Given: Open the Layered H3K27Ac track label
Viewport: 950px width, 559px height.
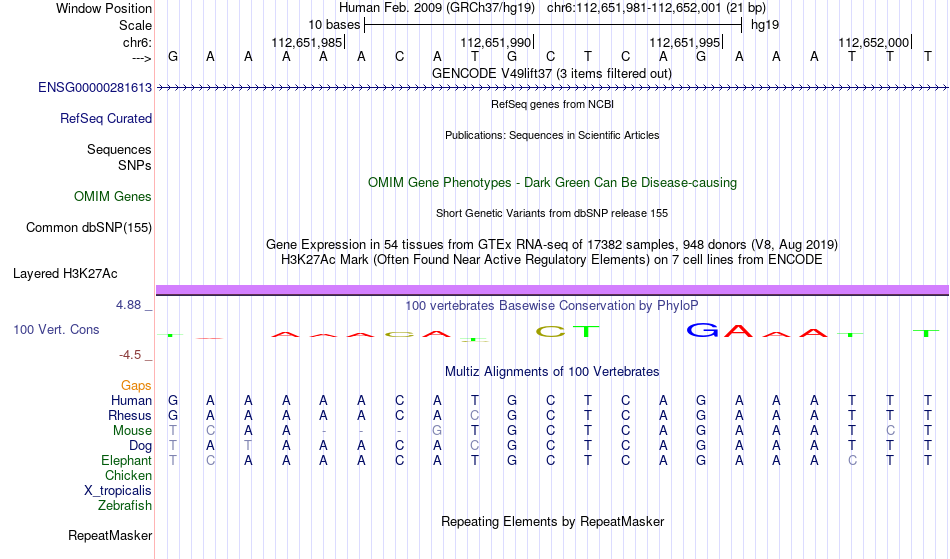Looking at the screenshot, I should tap(65, 274).
